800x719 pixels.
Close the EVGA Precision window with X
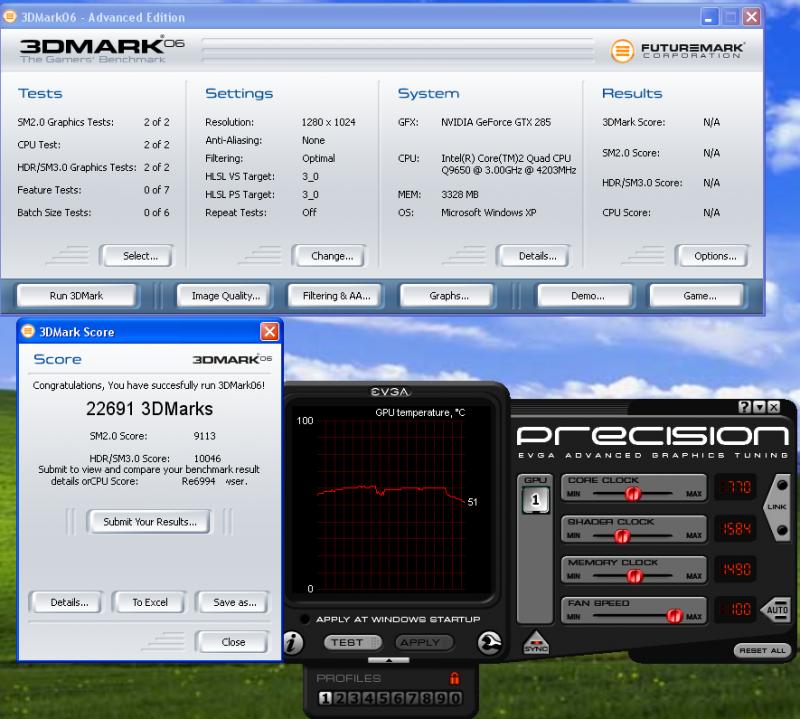pyautogui.click(x=774, y=407)
